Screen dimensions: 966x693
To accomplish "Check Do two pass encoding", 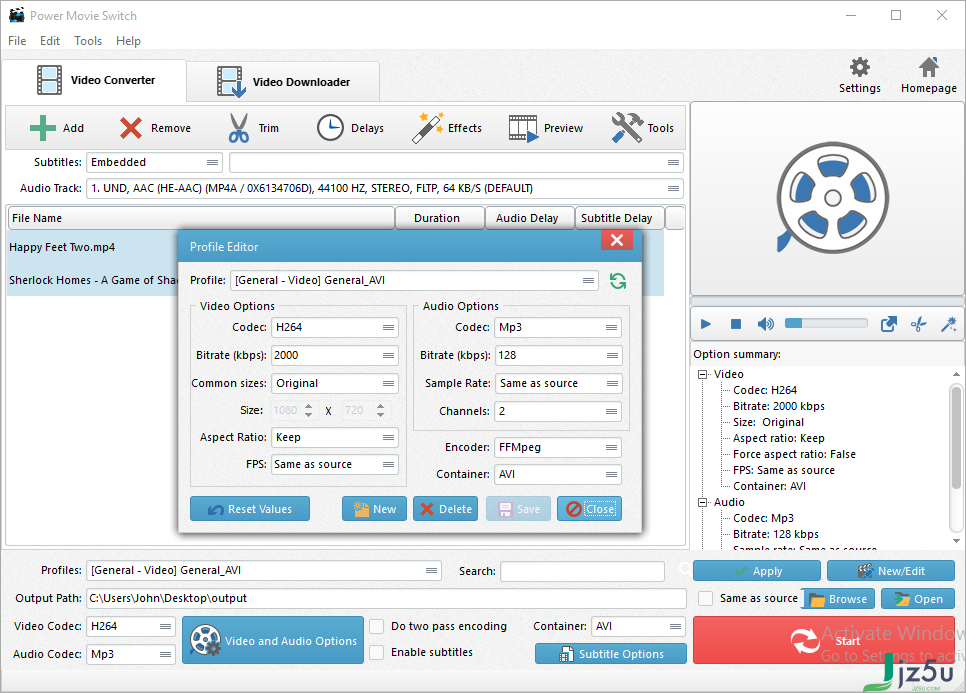I will point(377,626).
